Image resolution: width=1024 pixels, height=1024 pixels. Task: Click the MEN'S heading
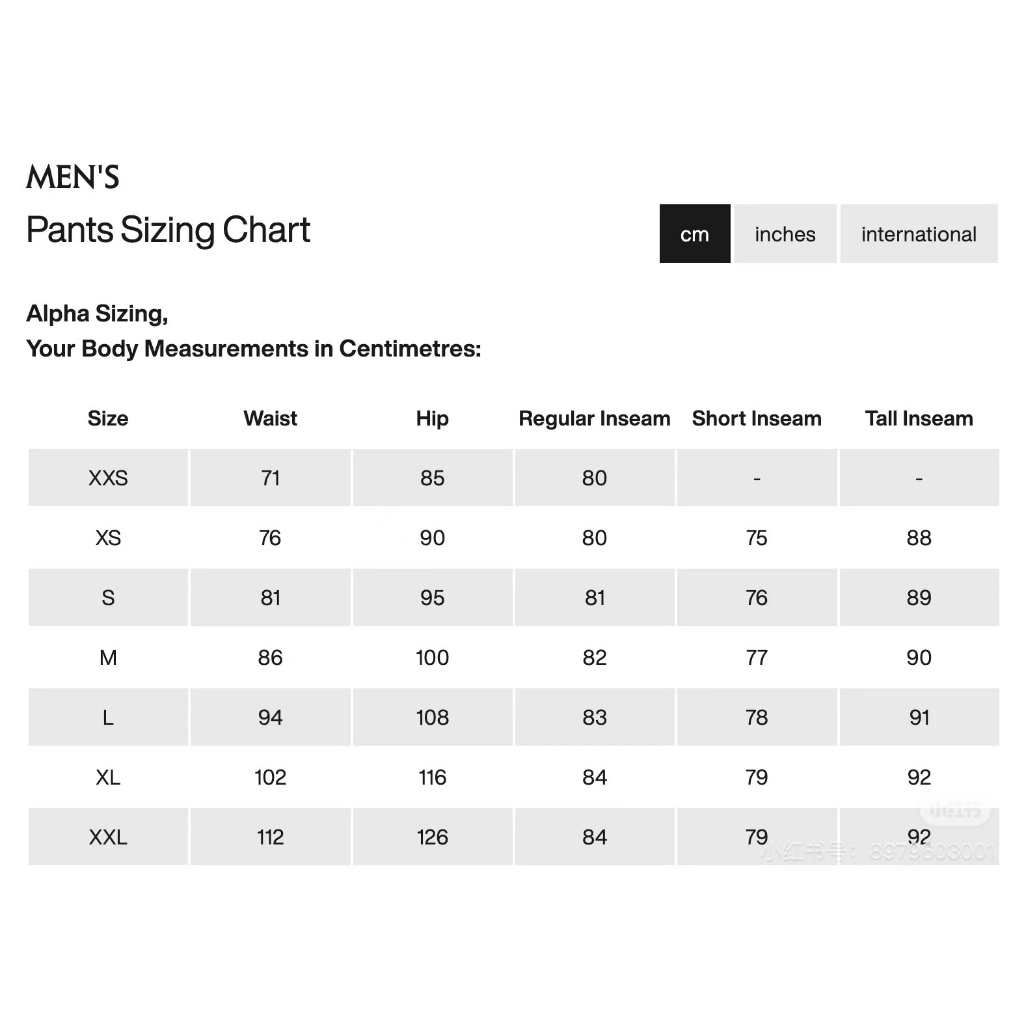pyautogui.click(x=72, y=177)
